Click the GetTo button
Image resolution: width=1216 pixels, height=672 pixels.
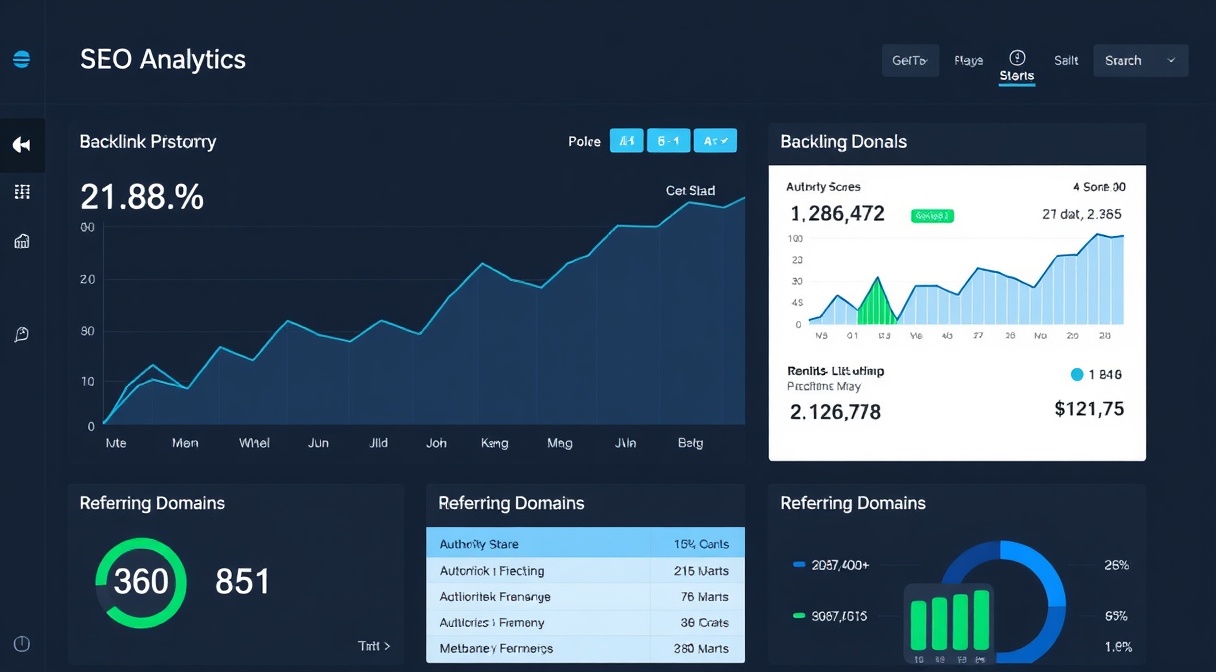click(910, 60)
